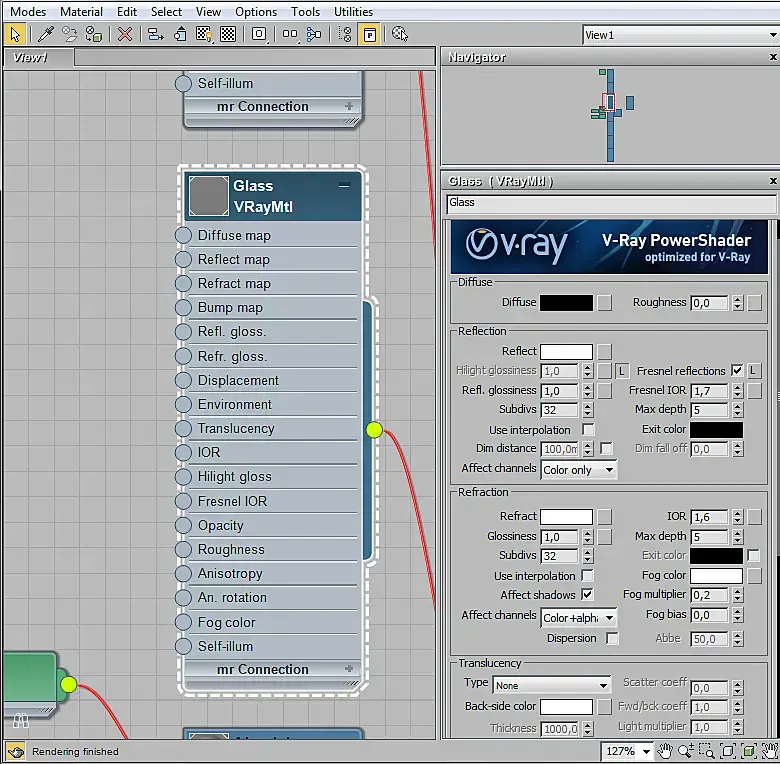Toggle Parameter Editor panel icon
Screen dimensions: 780x764
pos(370,34)
